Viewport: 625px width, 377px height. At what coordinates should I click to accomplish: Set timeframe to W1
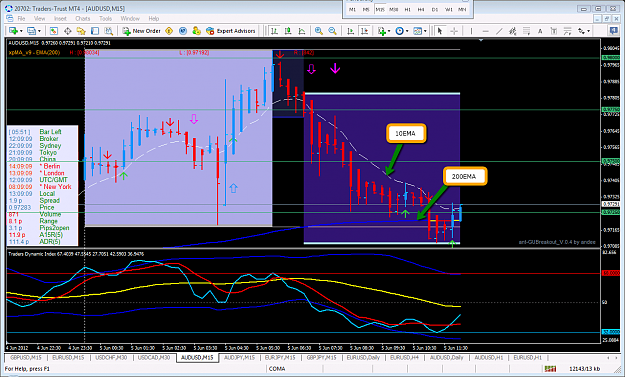[449, 9]
